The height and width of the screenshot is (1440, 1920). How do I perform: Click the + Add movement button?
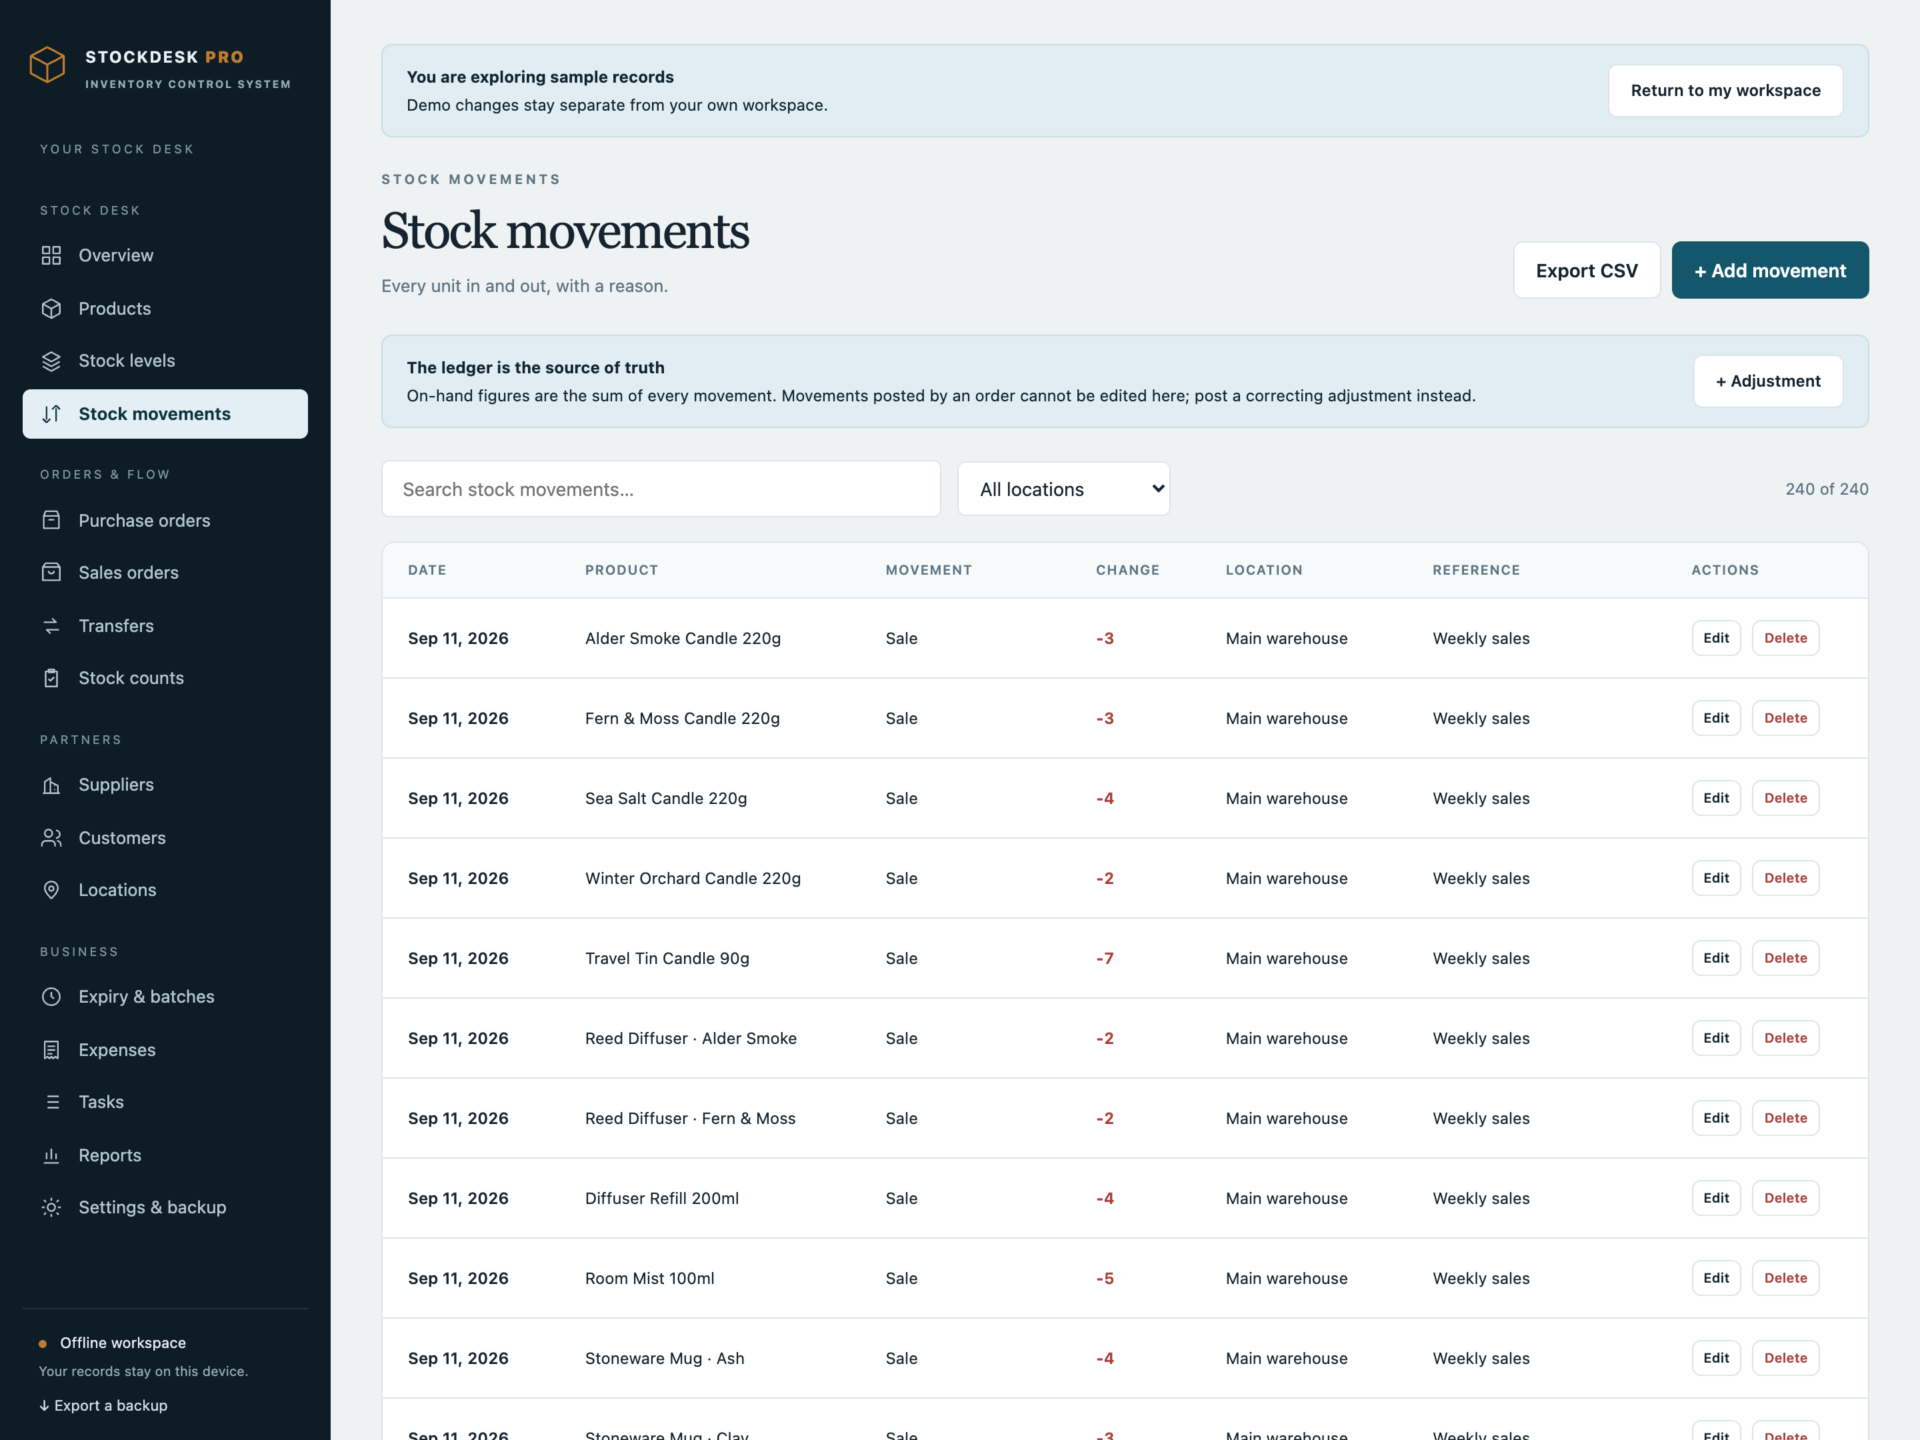tap(1770, 270)
